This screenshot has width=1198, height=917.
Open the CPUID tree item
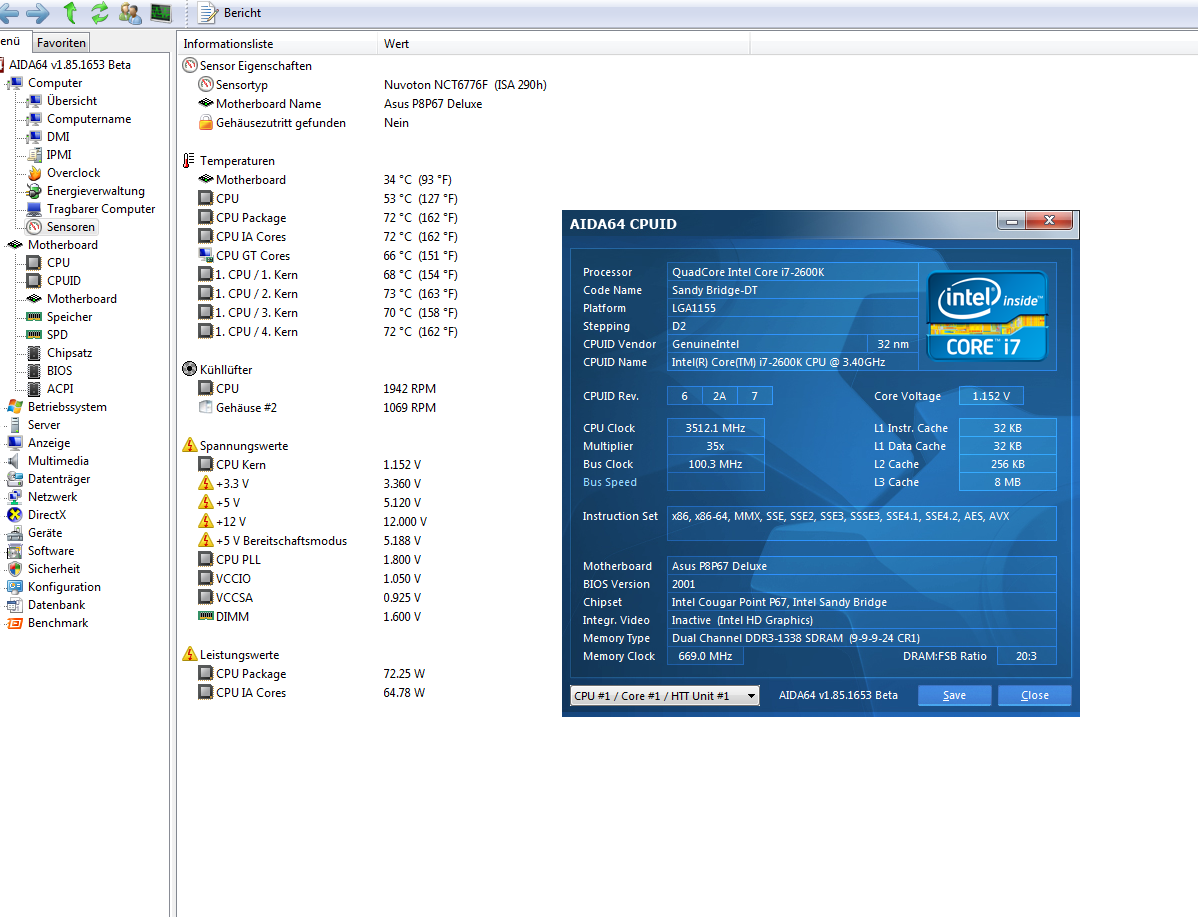click(x=63, y=280)
